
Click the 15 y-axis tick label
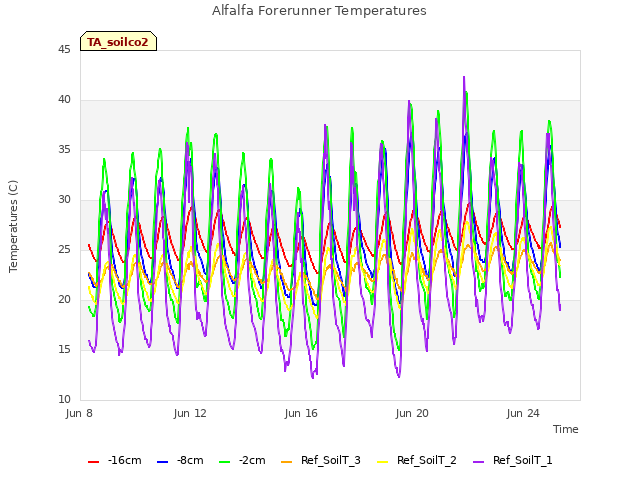[x=64, y=350]
